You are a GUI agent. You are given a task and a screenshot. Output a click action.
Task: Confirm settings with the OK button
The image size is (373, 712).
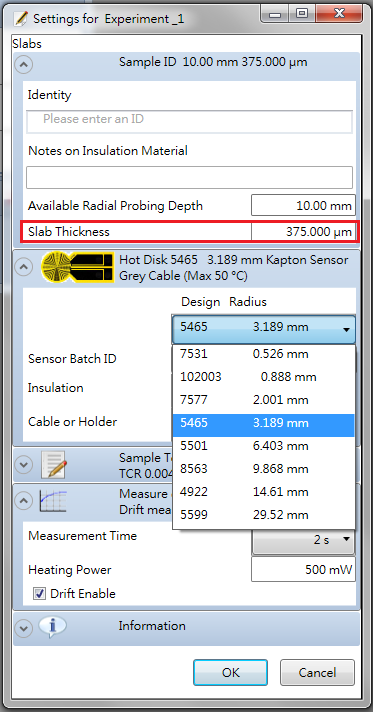(230, 672)
